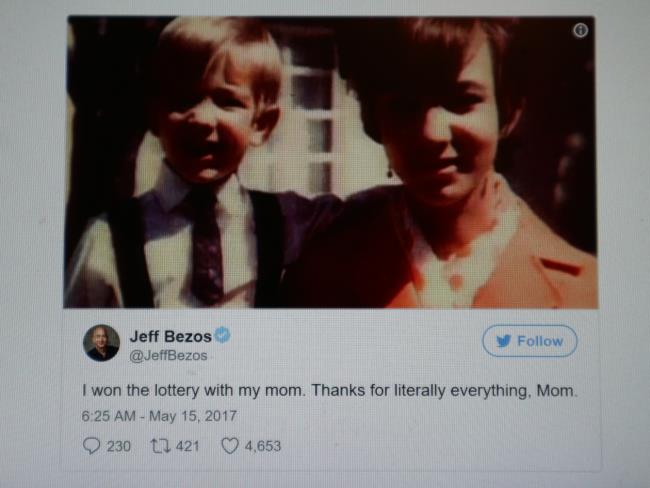Open the Jeff Bezos display name
Screen dimensions: 650x488
click(x=171, y=336)
